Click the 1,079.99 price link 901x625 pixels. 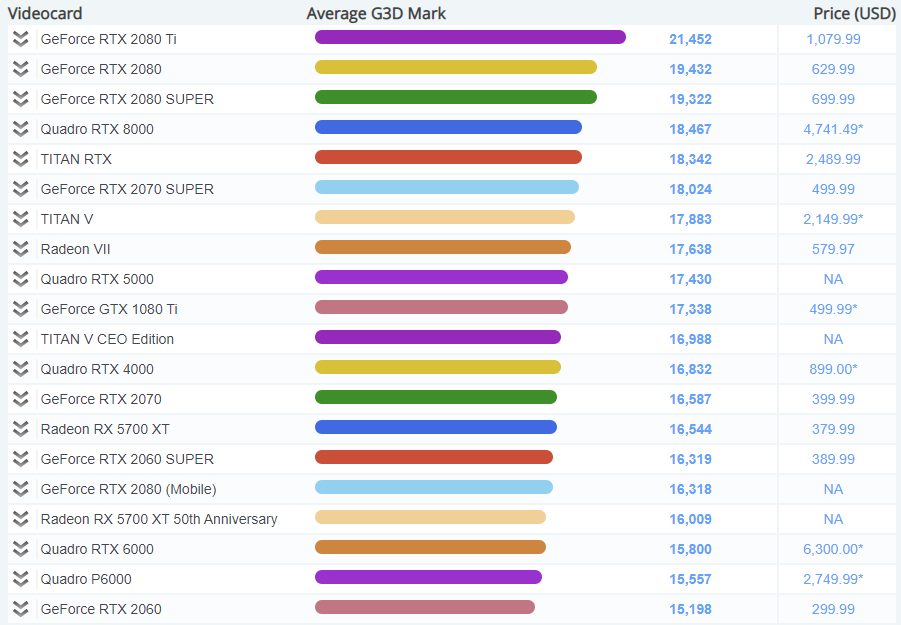point(833,39)
